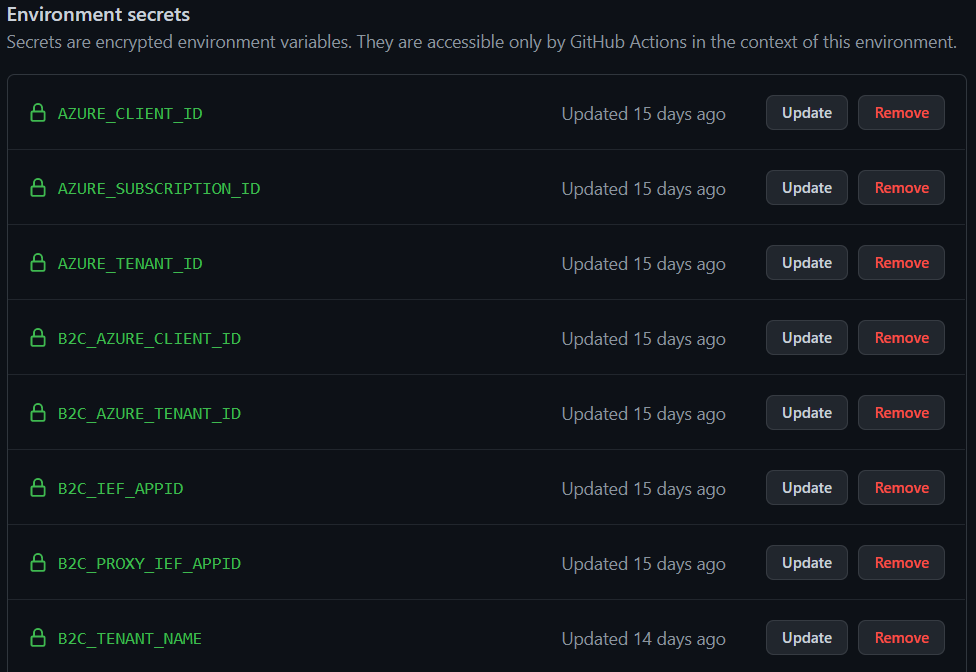The image size is (976, 672).
Task: Update the AZURE_SUBSCRIPTION_ID secret
Action: (x=806, y=188)
